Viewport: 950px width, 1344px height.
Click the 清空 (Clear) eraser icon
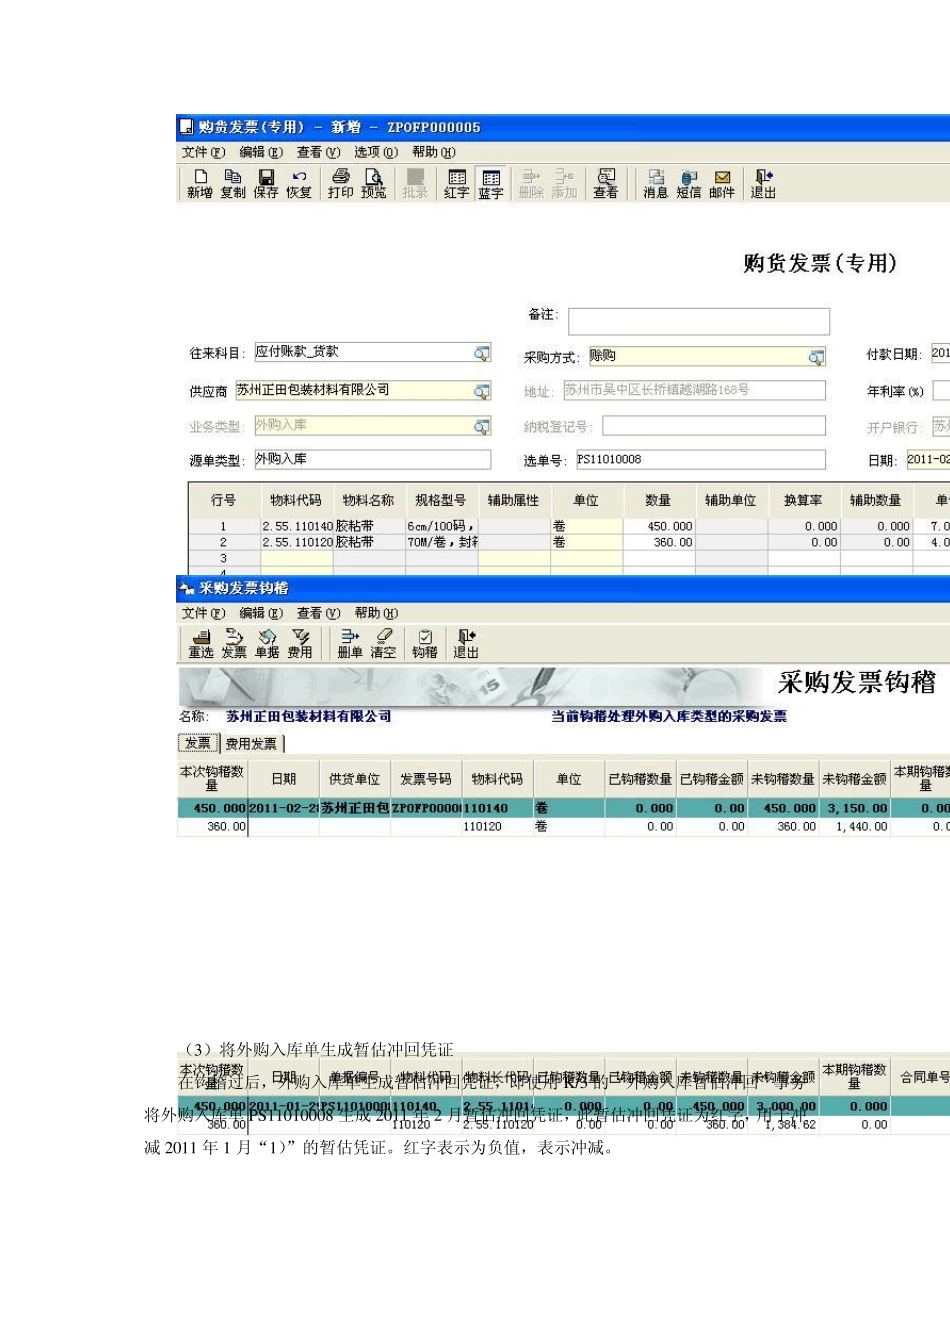click(x=384, y=643)
